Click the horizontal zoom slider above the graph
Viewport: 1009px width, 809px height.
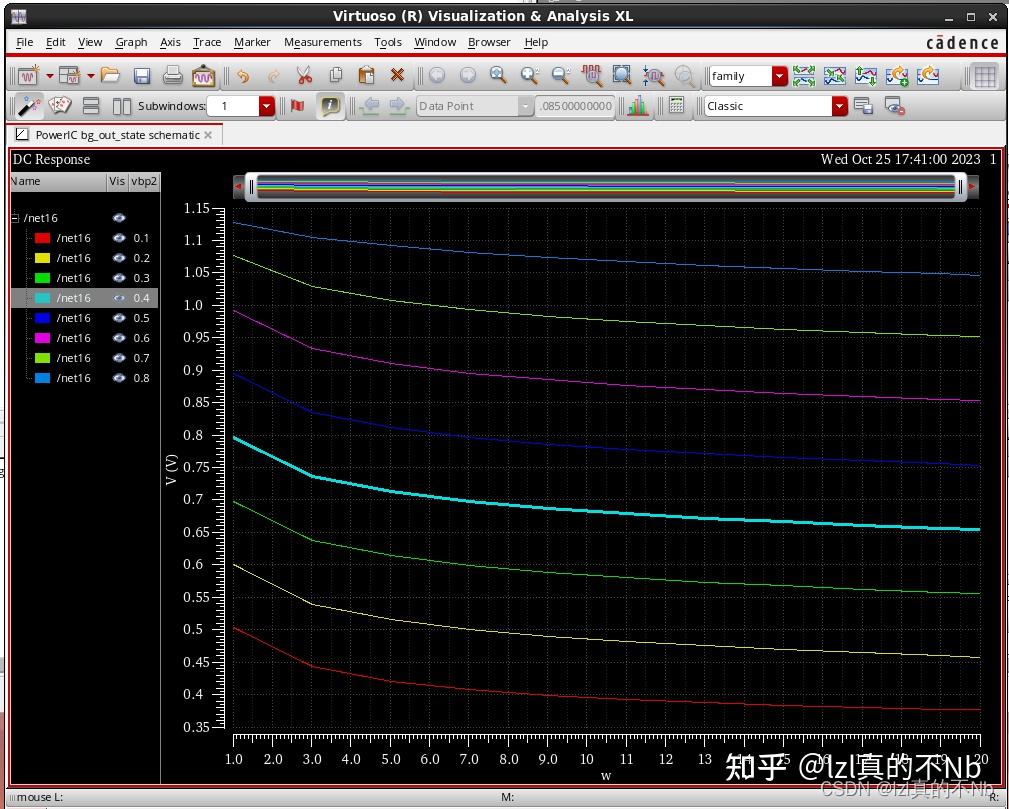(604, 186)
